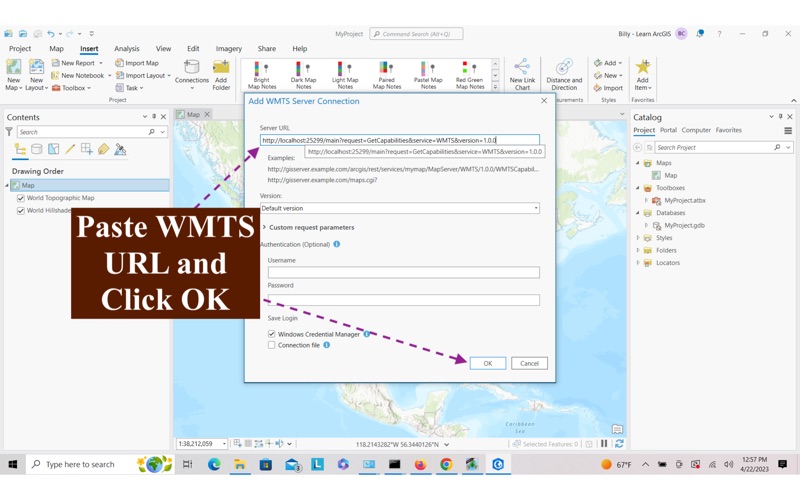Expand the Folders node in Catalog
Viewport: 800px width, 500px height.
click(638, 250)
